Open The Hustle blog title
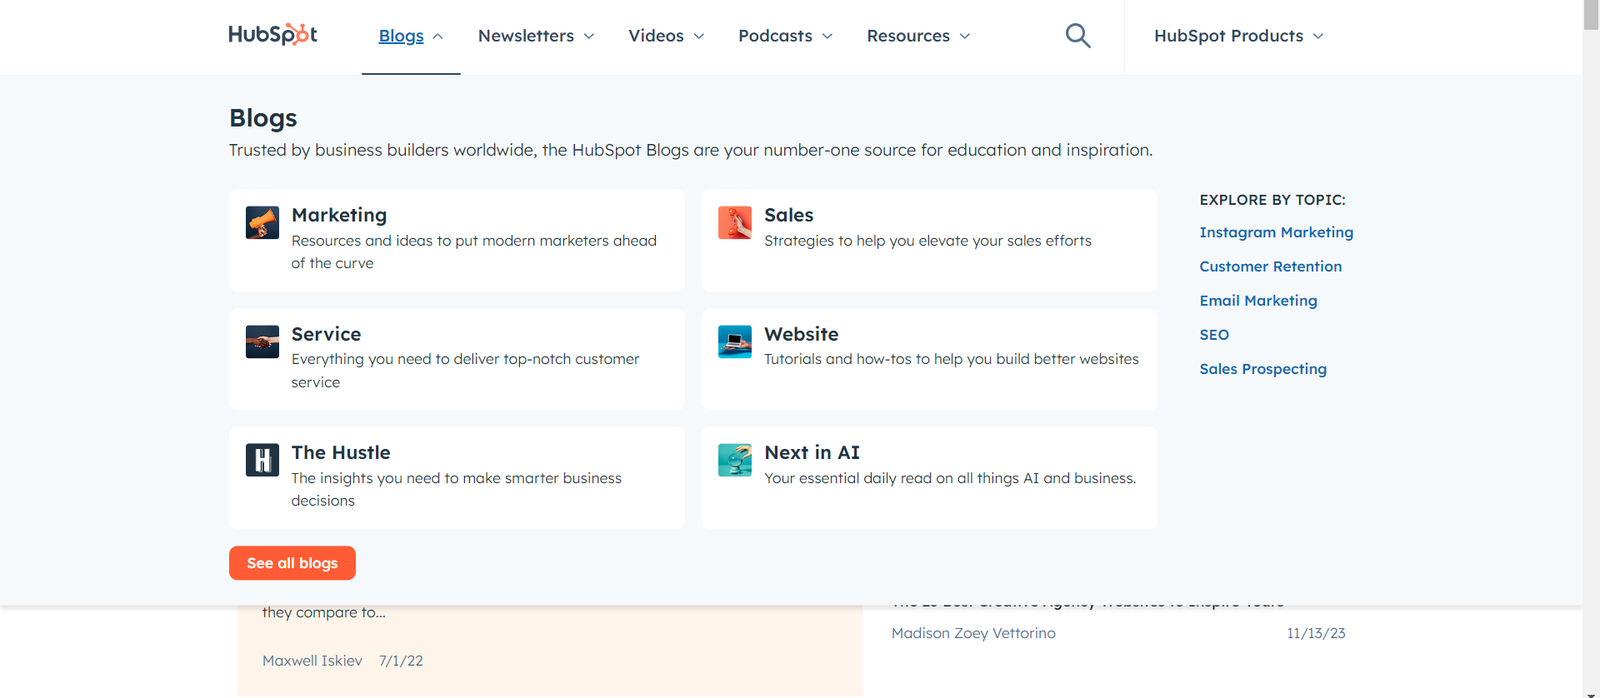 (x=341, y=452)
